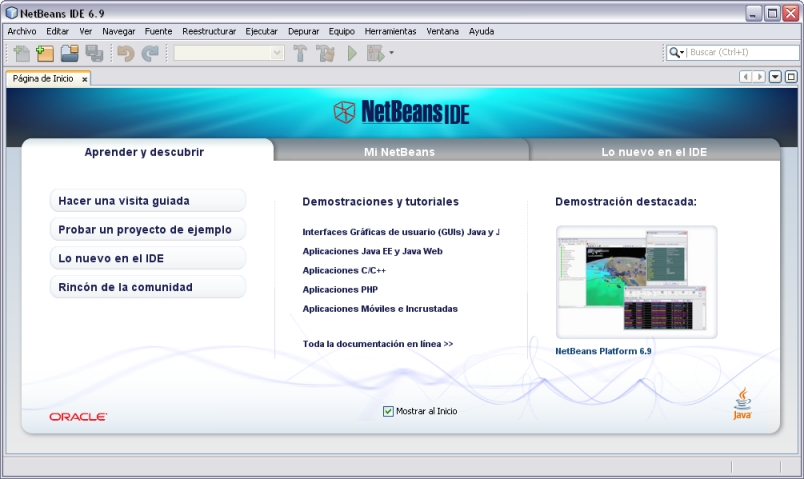Open the Navegar menu

118,31
